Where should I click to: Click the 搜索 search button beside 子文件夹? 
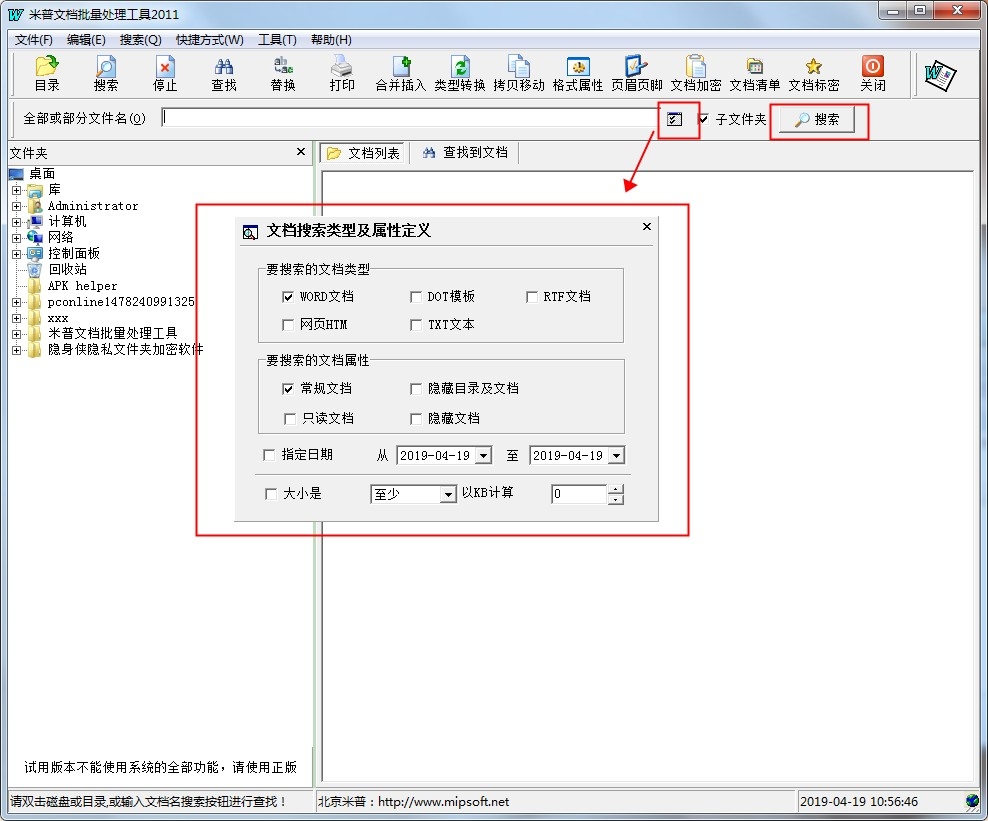817,119
